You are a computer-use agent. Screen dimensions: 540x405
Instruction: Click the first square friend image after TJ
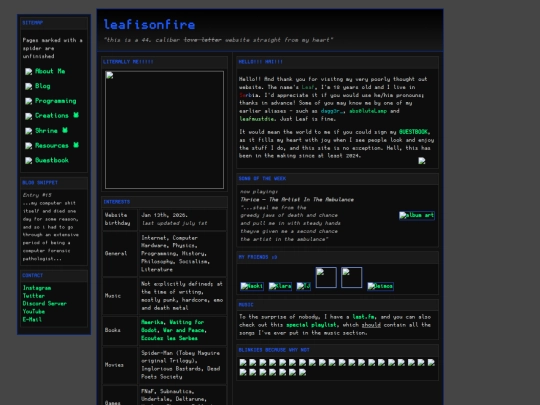[326, 277]
